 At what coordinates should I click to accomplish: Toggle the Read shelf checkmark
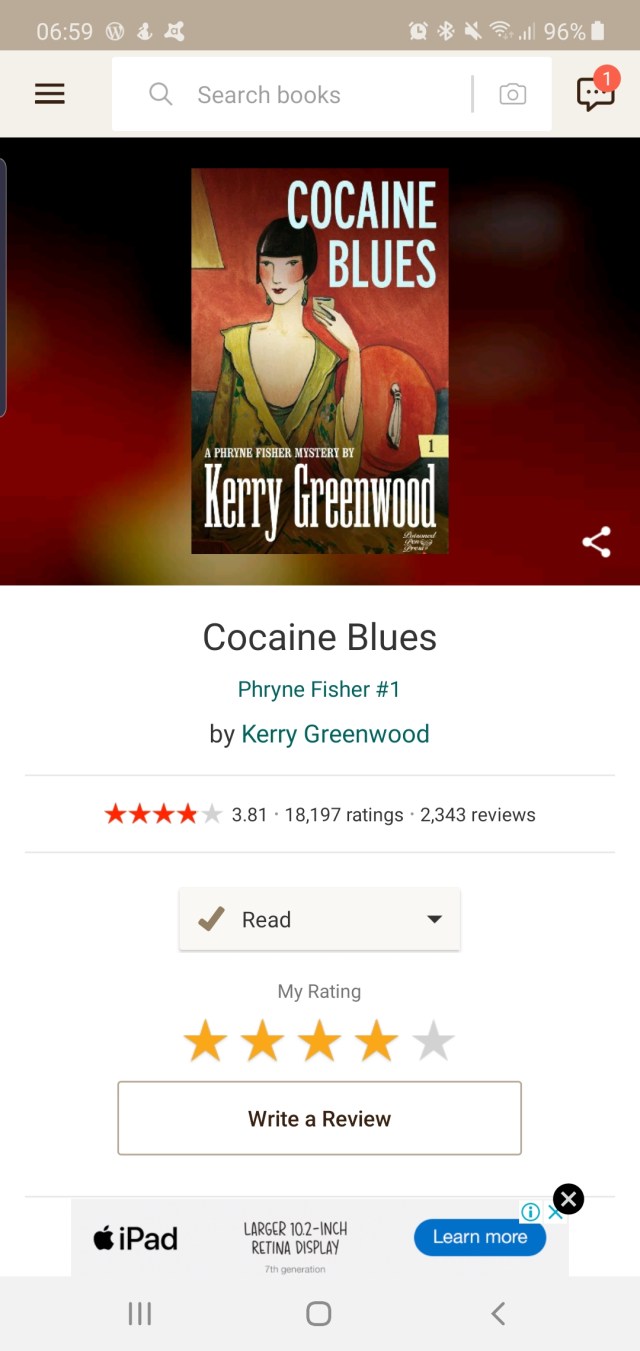[211, 919]
